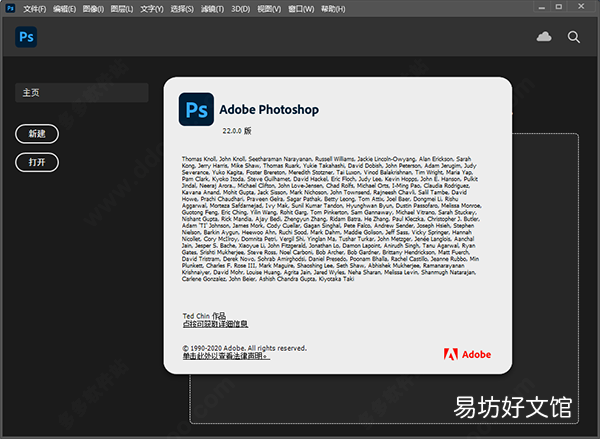Open the 窗口(W) menu

click(301, 9)
